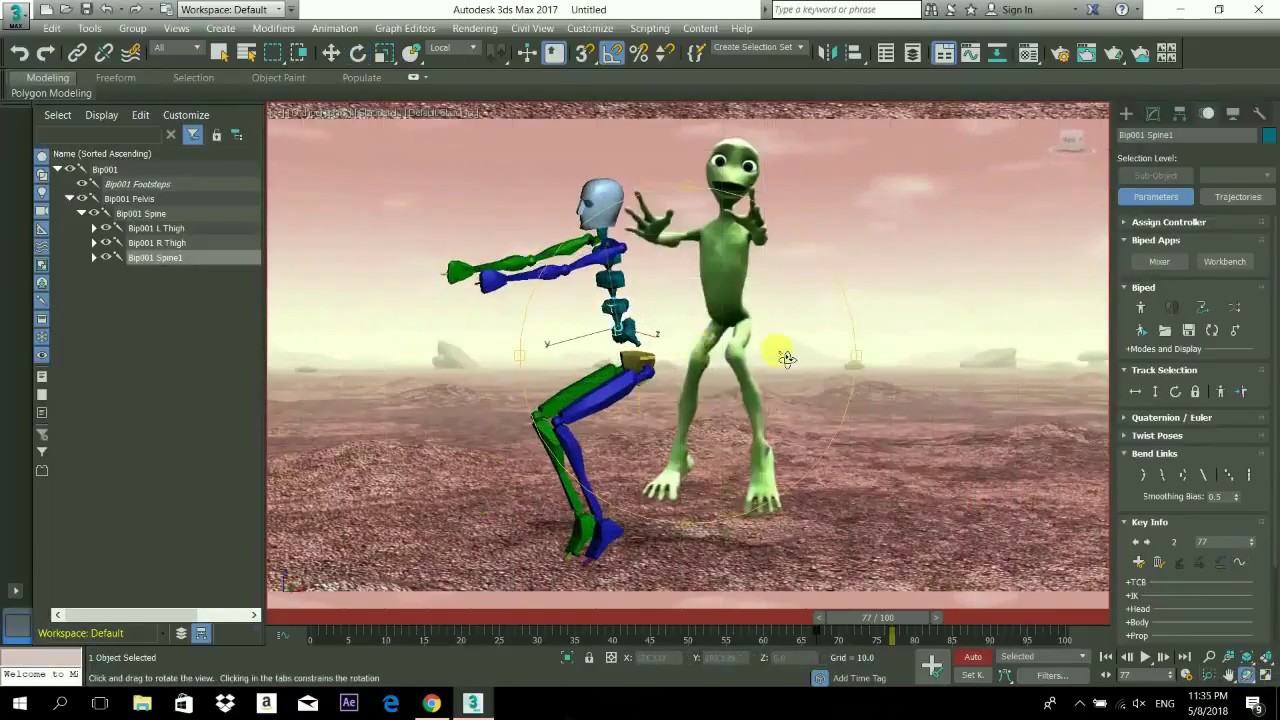This screenshot has height=720, width=1280.
Task: Activate the Select and Move tool
Action: (331, 53)
